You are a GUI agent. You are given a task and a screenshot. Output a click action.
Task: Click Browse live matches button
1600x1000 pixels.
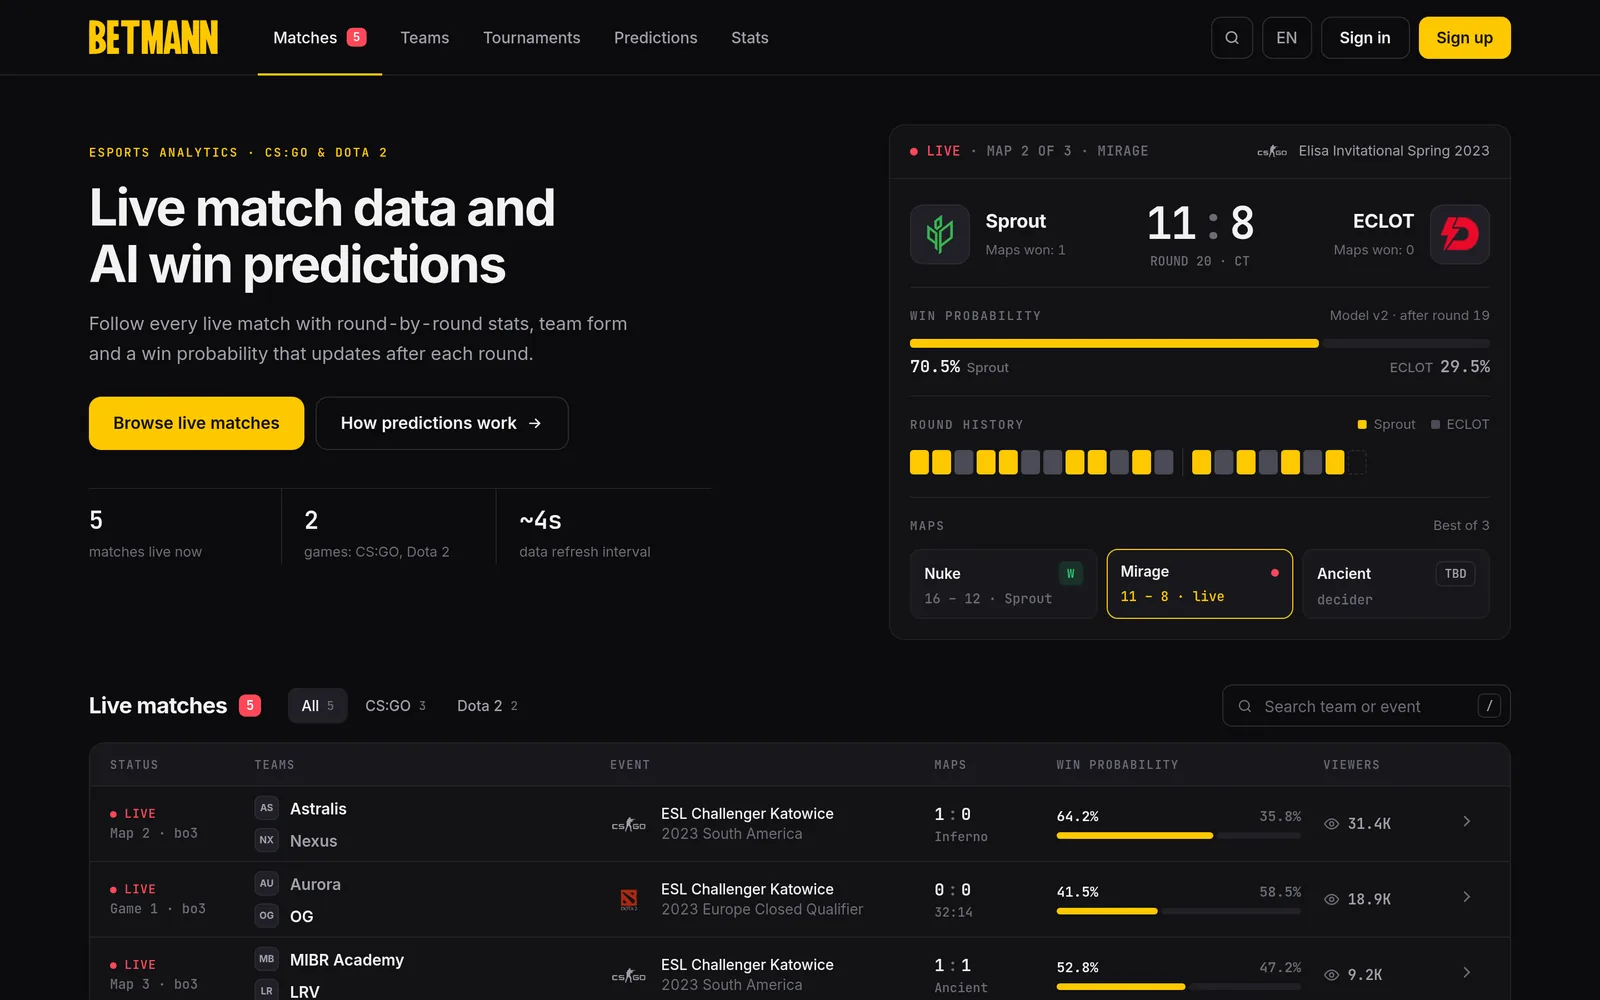[x=196, y=423]
